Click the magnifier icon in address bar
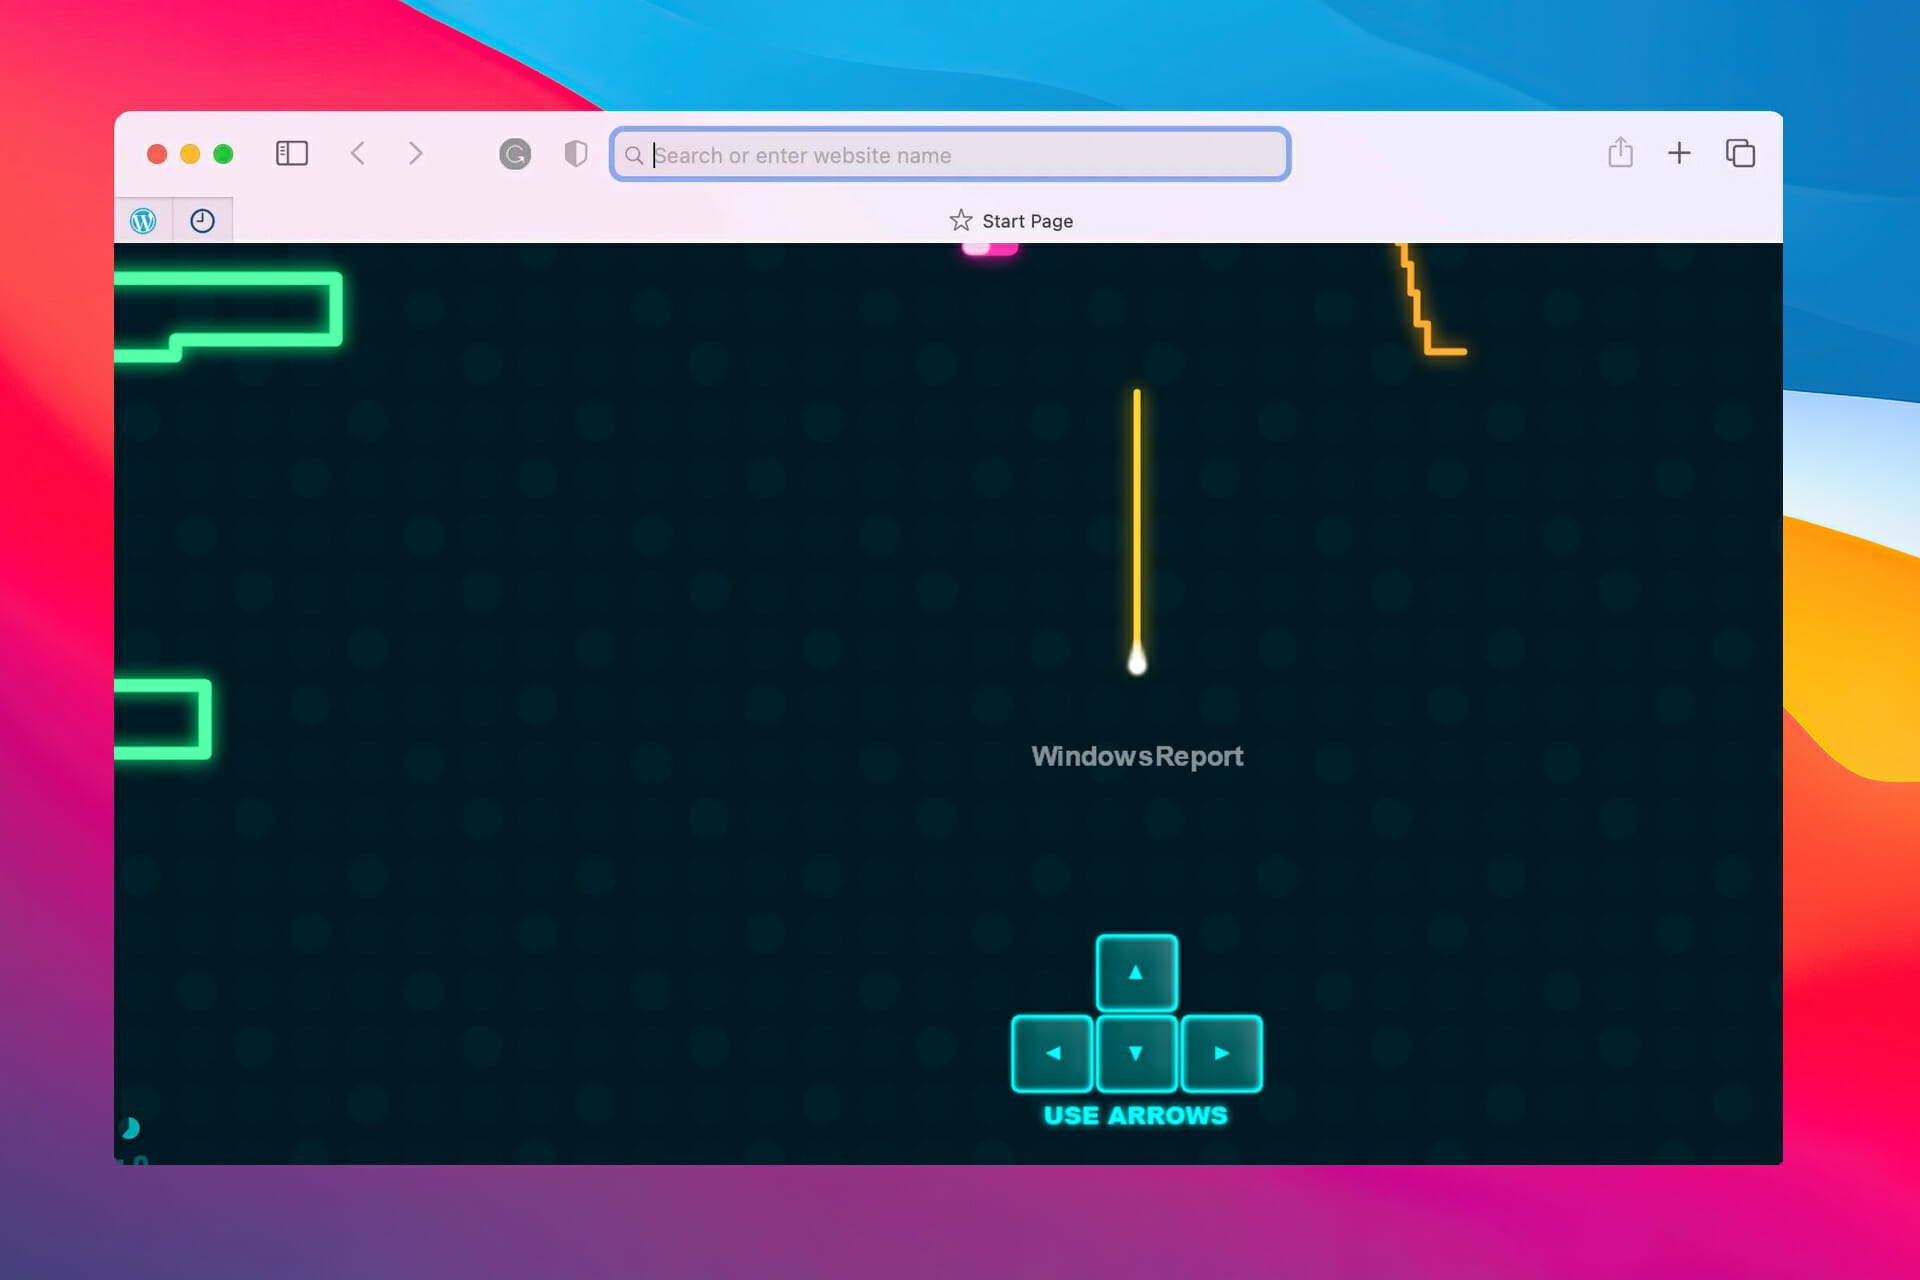The height and width of the screenshot is (1280, 1920). pyautogui.click(x=634, y=155)
